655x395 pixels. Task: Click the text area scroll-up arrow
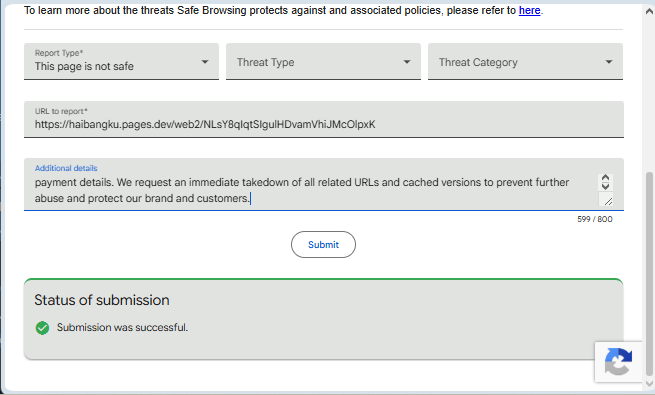(x=605, y=178)
